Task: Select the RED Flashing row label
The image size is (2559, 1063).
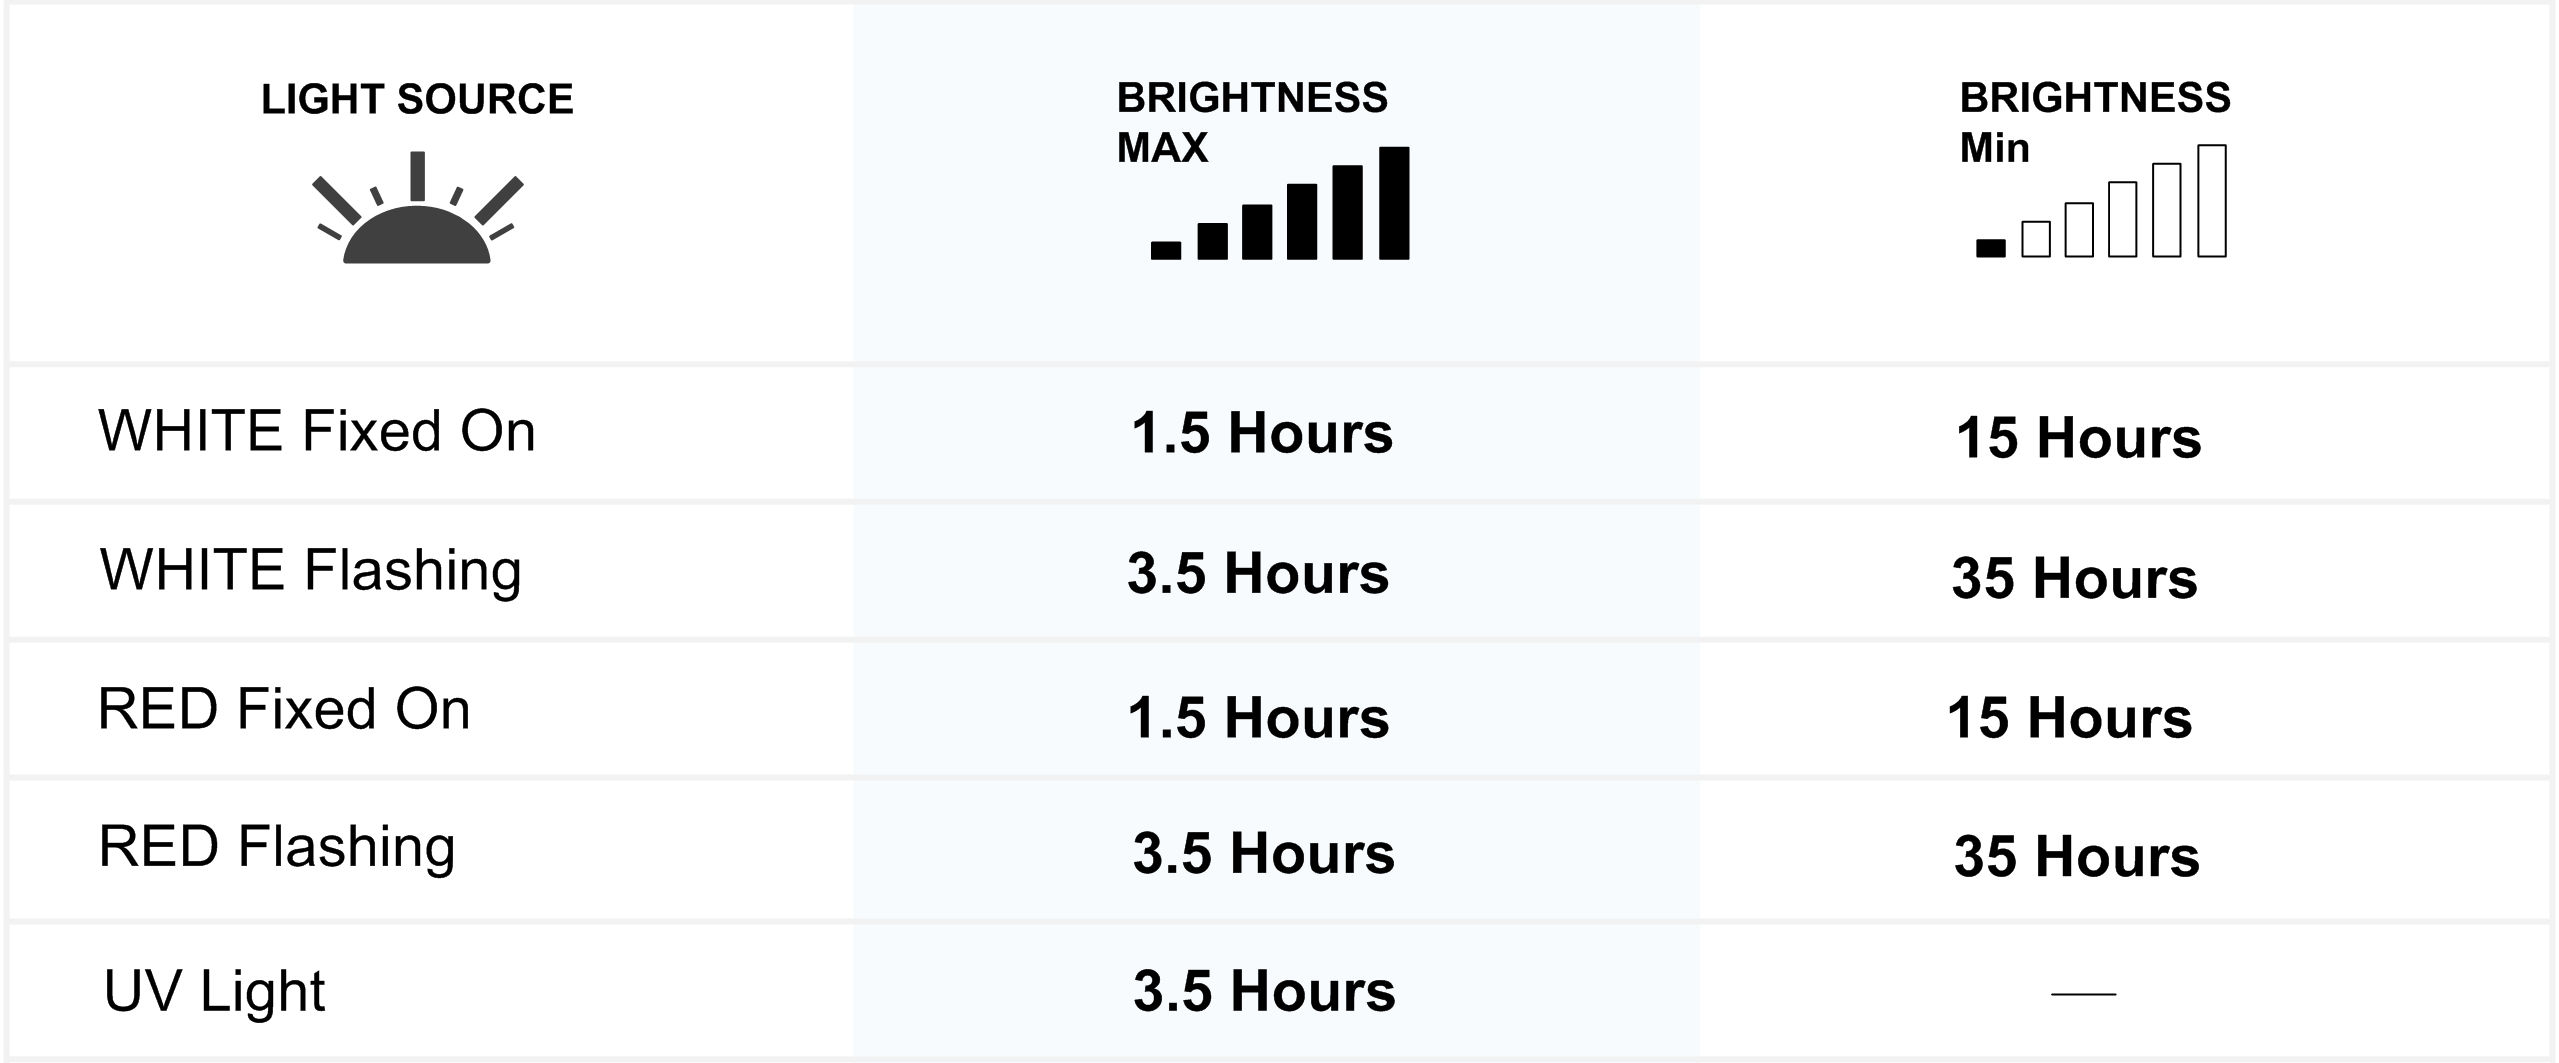Action: click(277, 848)
